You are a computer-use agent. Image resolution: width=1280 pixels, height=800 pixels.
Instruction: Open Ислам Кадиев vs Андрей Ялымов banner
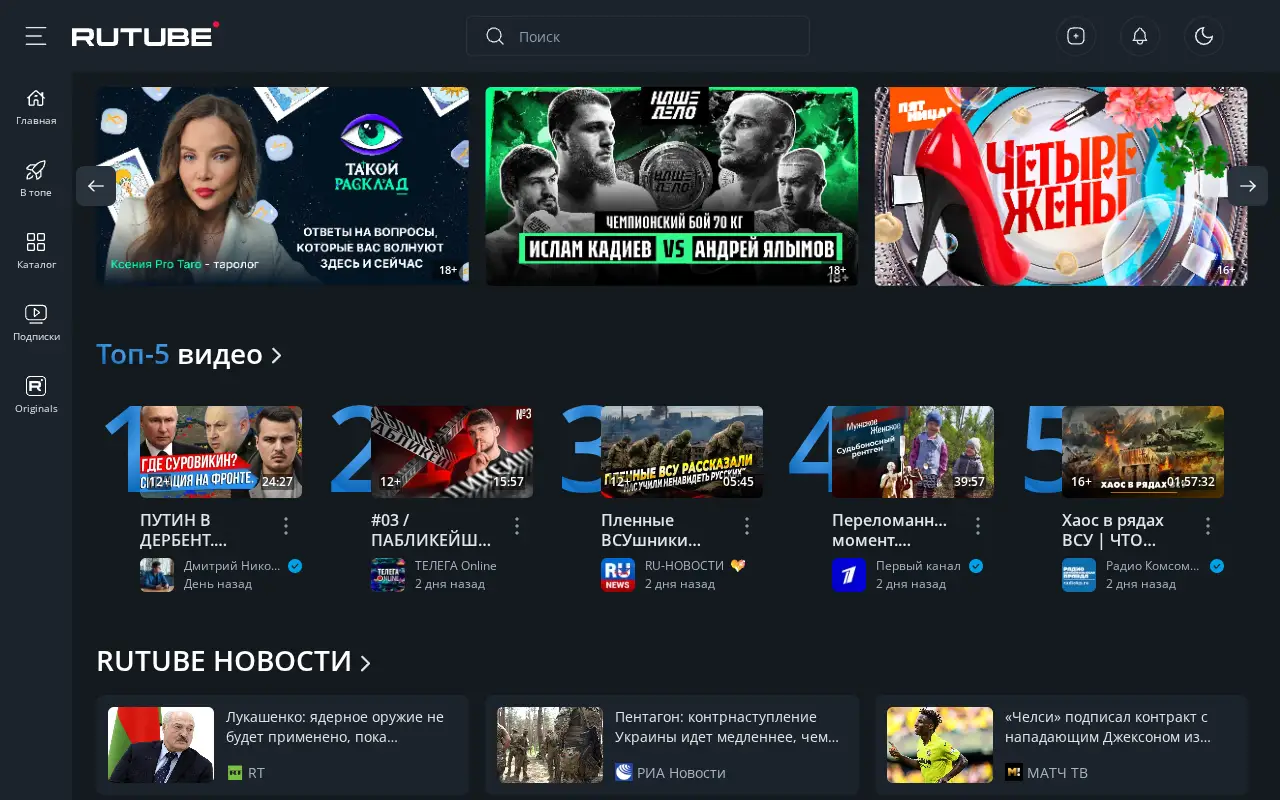tap(672, 186)
